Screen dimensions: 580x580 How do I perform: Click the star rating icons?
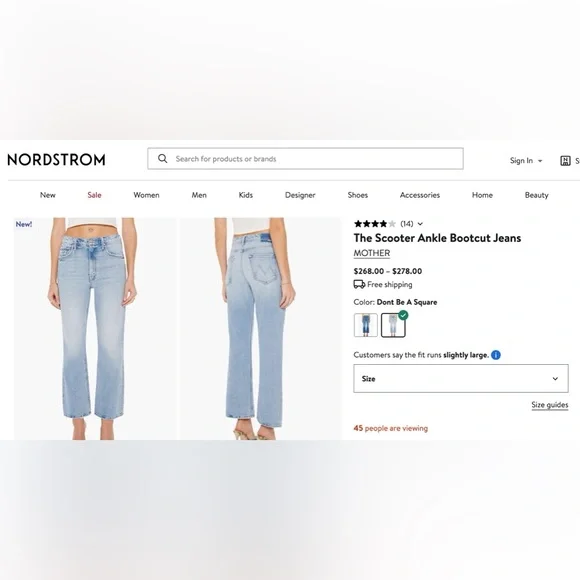click(x=375, y=224)
